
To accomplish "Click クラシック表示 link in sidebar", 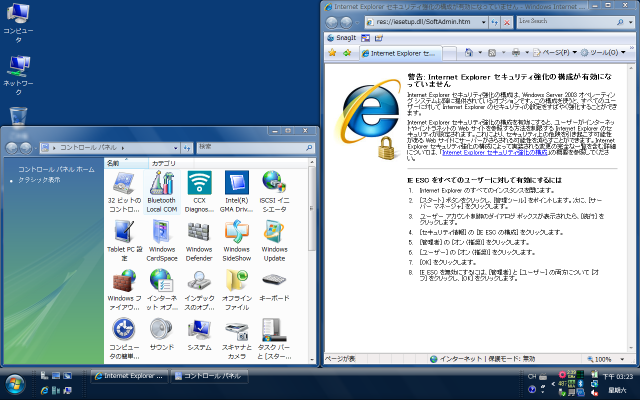I will 39,180.
